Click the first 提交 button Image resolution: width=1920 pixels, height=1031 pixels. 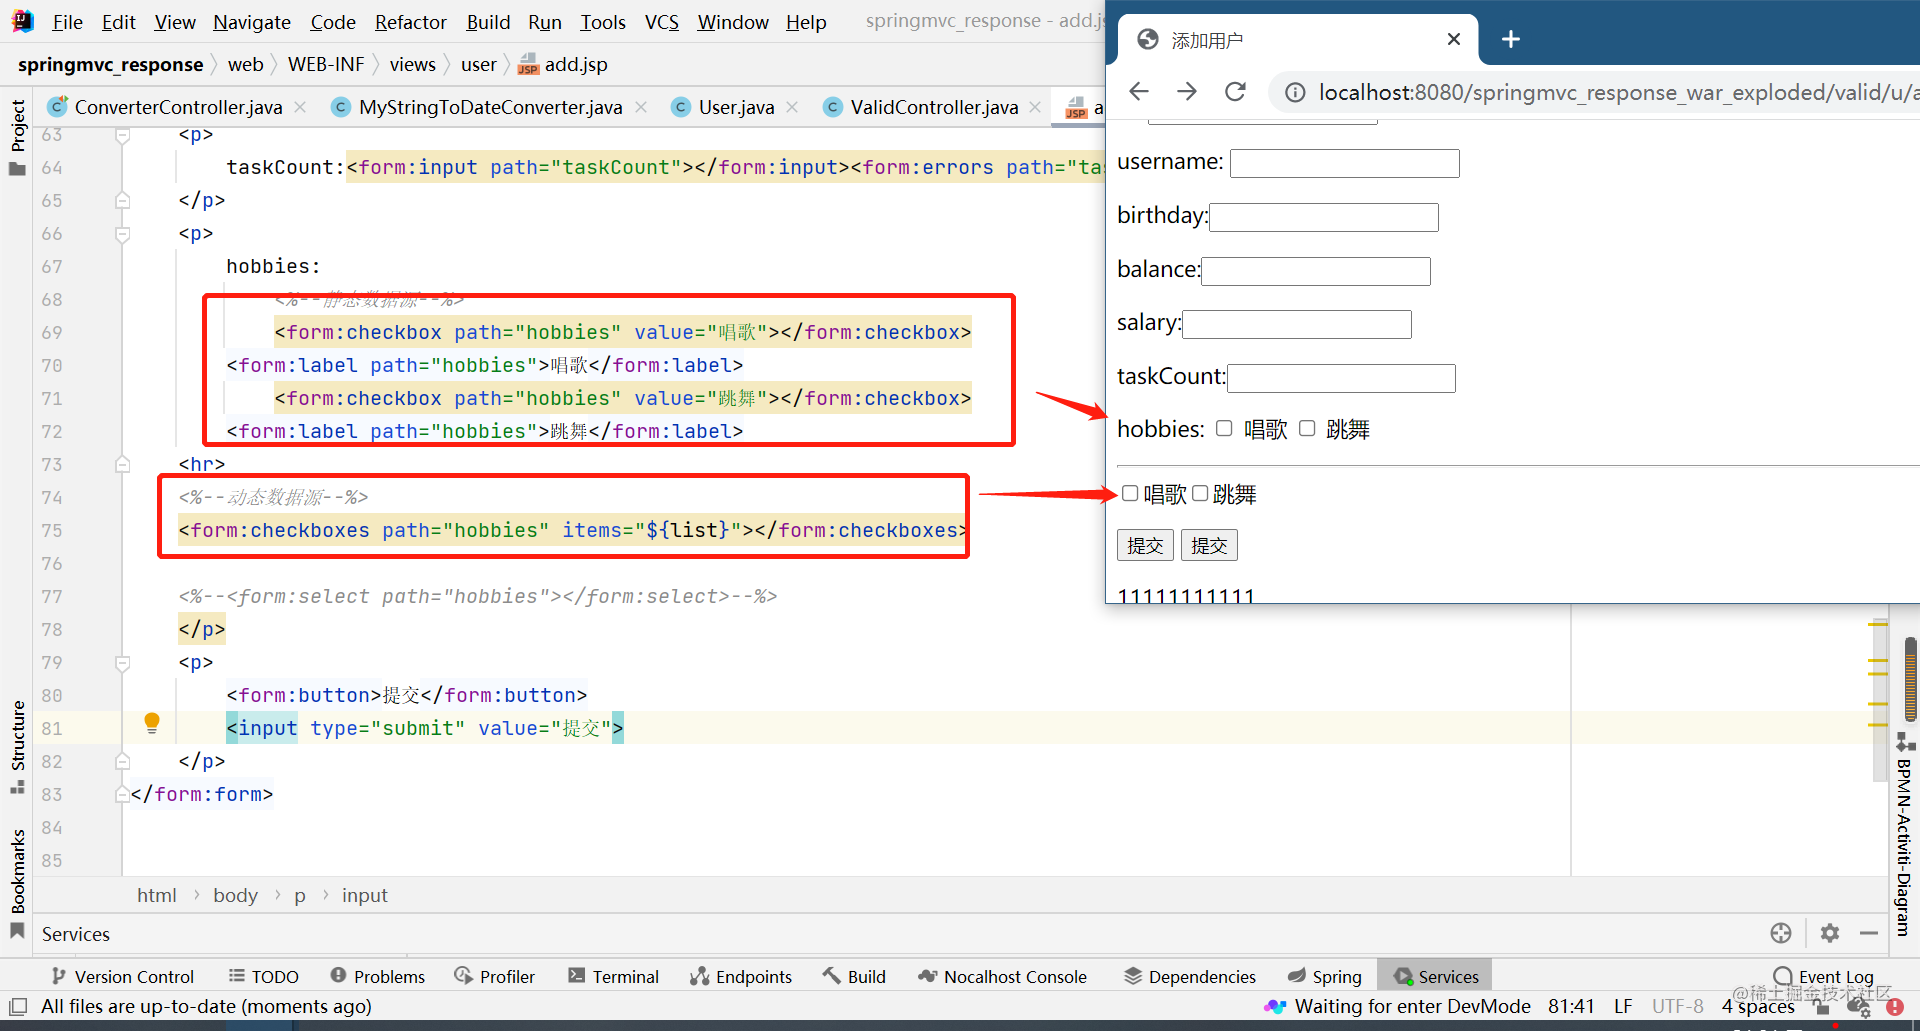click(1145, 545)
